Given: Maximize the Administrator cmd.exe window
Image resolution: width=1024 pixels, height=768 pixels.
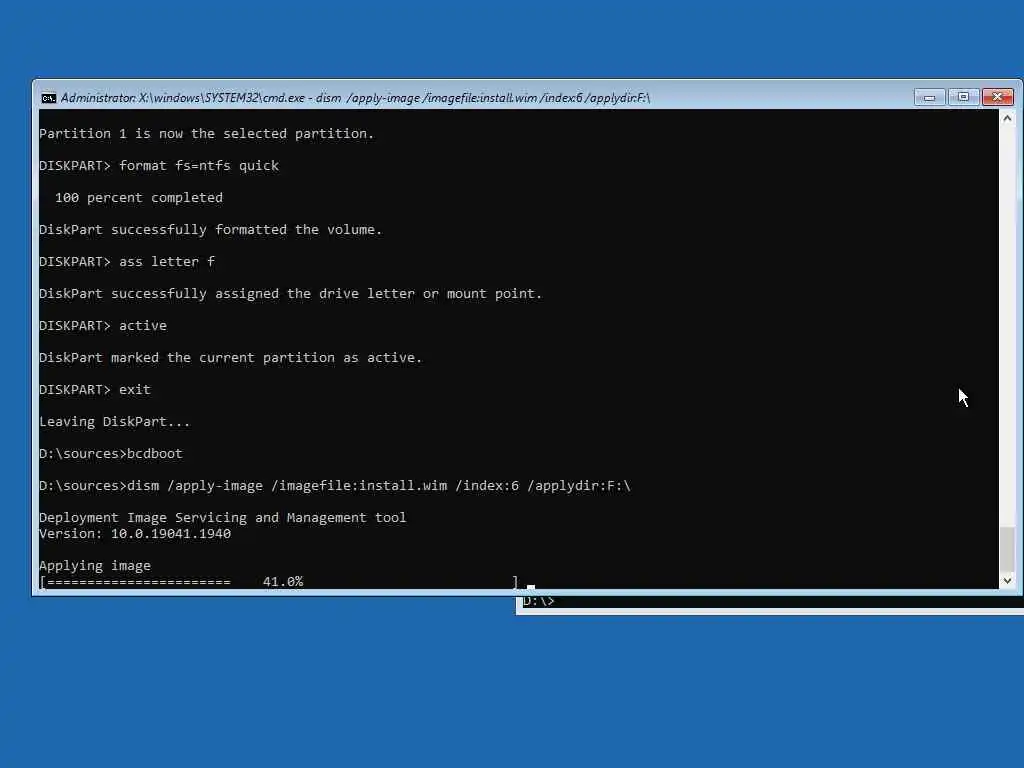Looking at the screenshot, I should [x=963, y=97].
